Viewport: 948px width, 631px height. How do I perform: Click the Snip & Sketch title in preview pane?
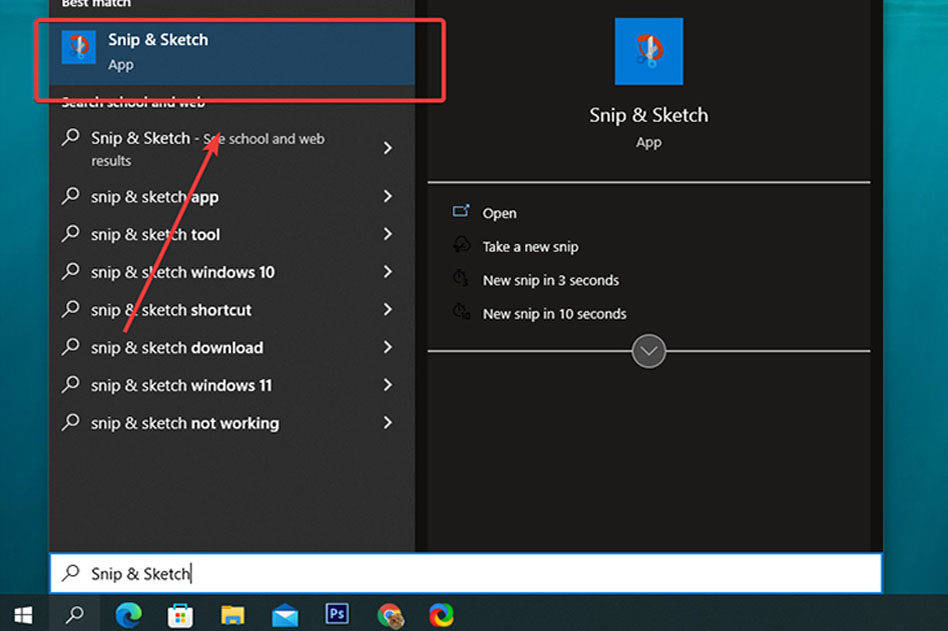tap(649, 115)
